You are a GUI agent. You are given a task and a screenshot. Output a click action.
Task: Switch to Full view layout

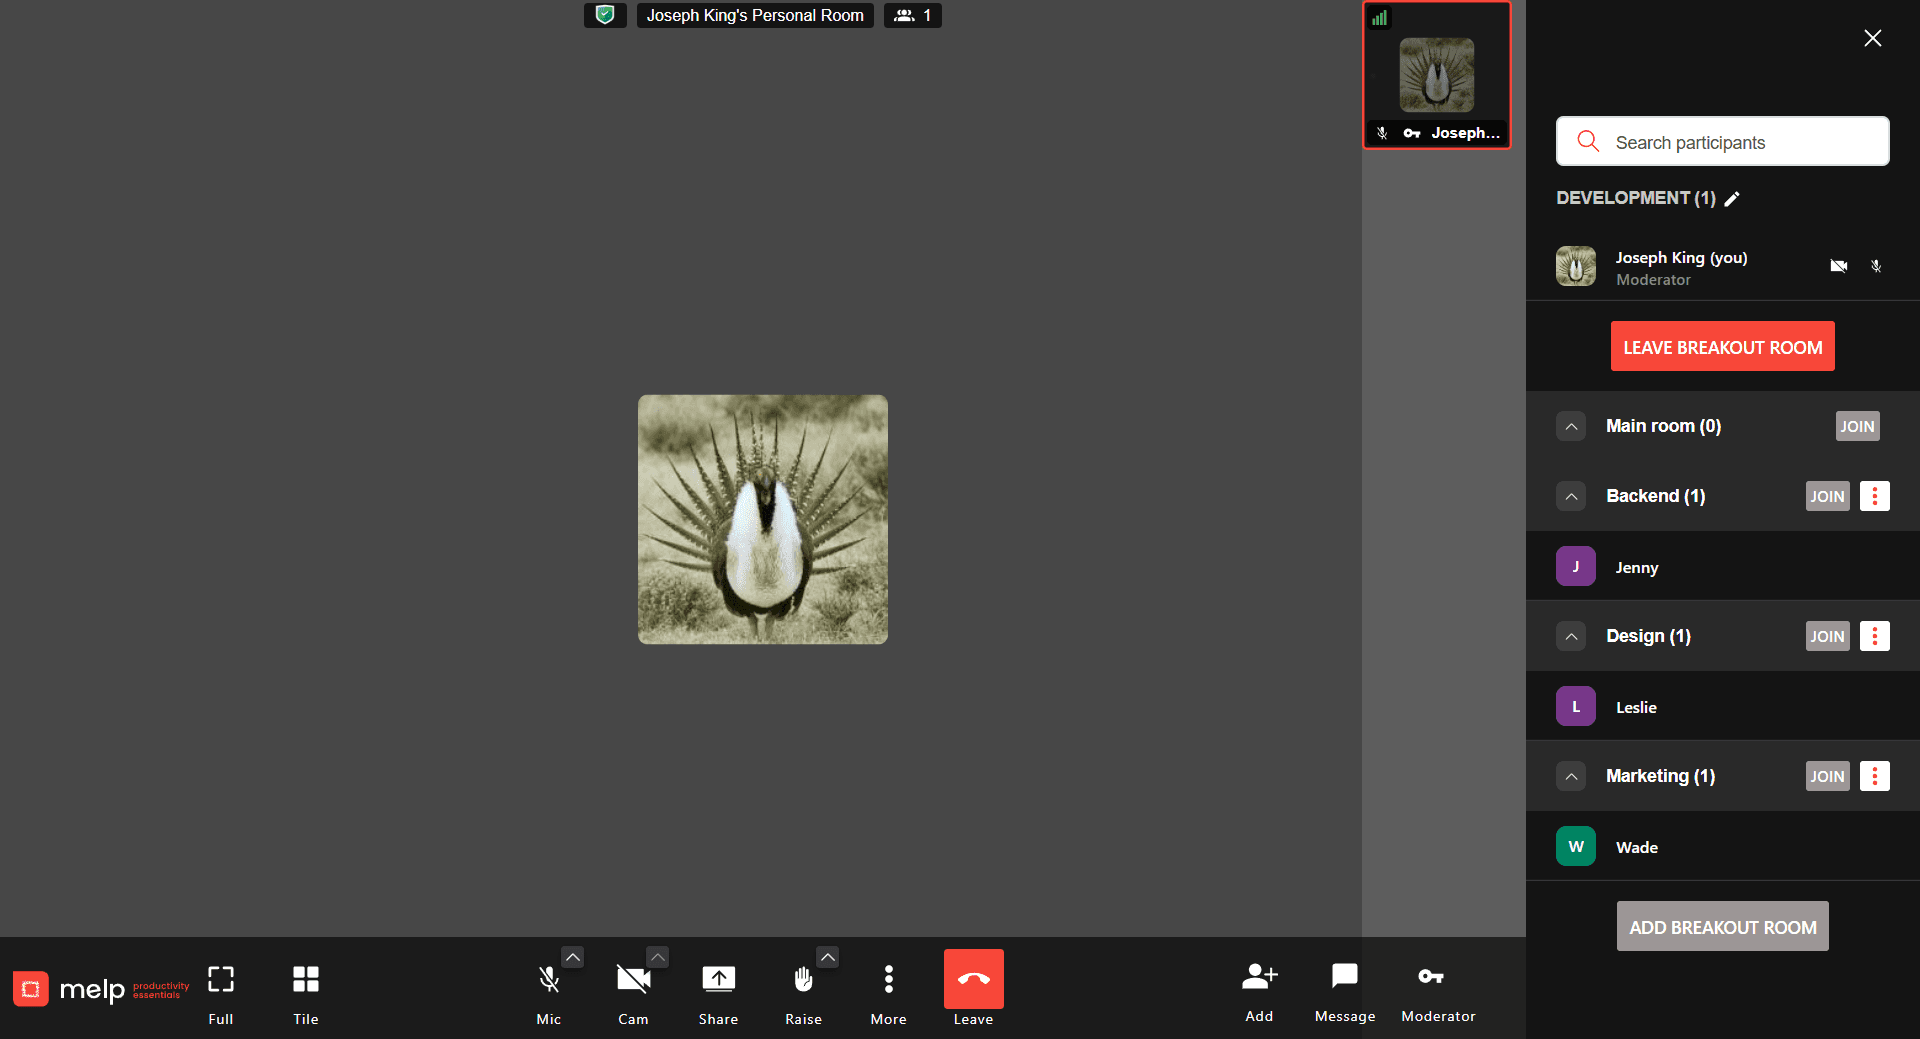pos(220,980)
